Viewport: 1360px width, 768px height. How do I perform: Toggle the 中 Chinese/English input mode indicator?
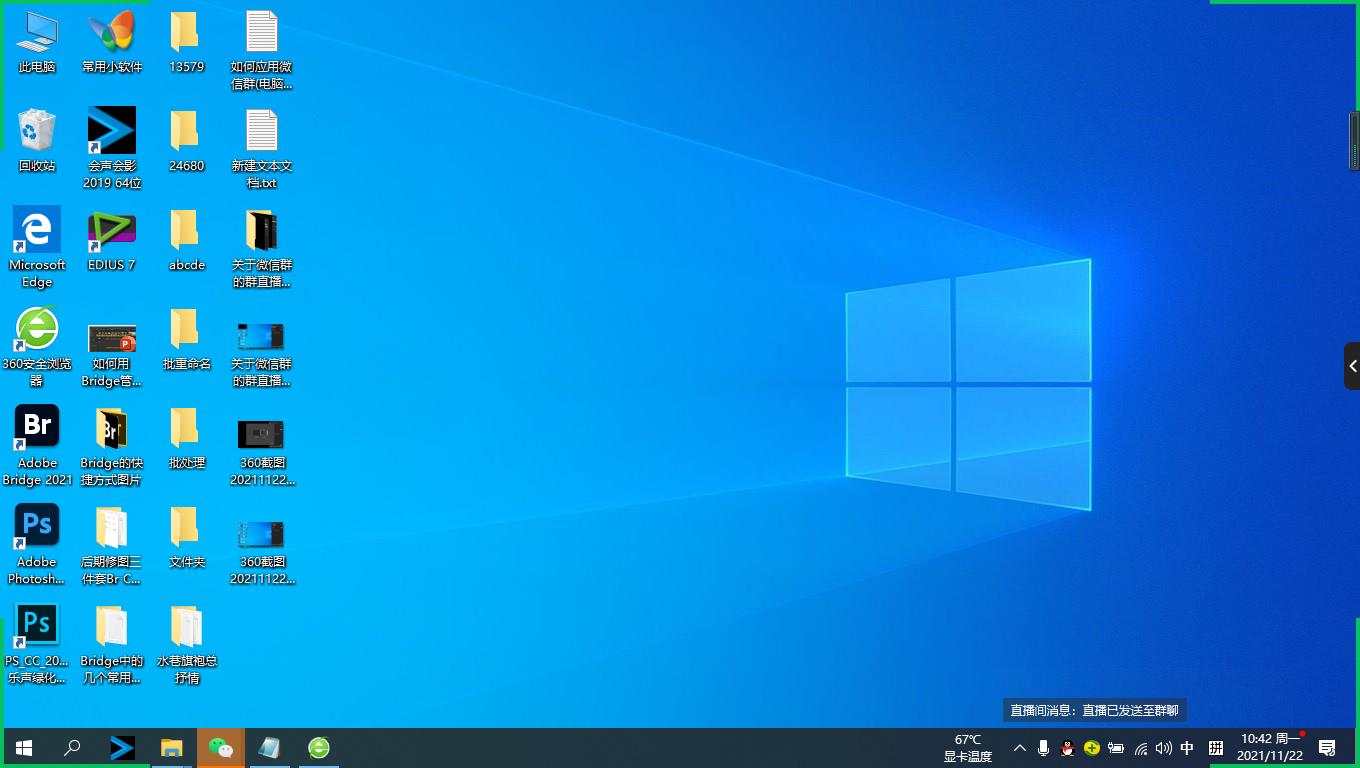pos(1187,748)
